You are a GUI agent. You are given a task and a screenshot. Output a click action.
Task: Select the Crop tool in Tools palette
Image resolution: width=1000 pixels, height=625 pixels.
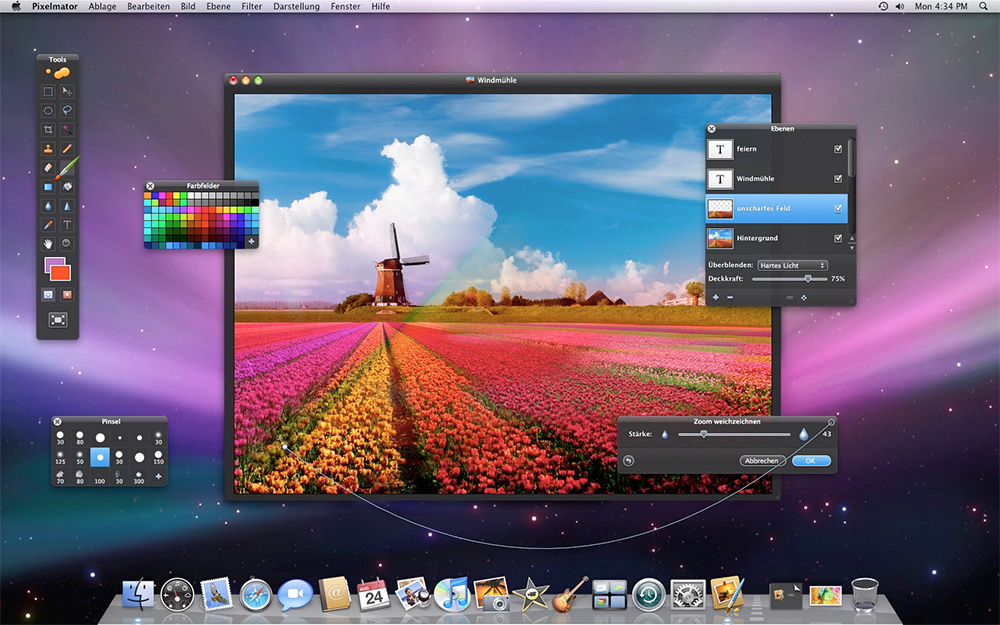(x=48, y=129)
